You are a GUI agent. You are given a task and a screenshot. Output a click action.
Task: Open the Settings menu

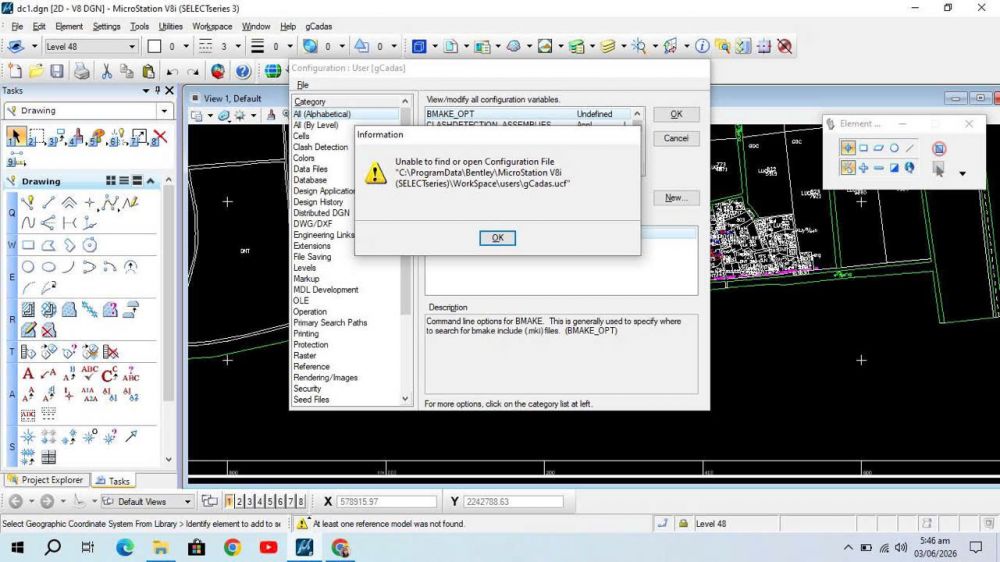106,26
